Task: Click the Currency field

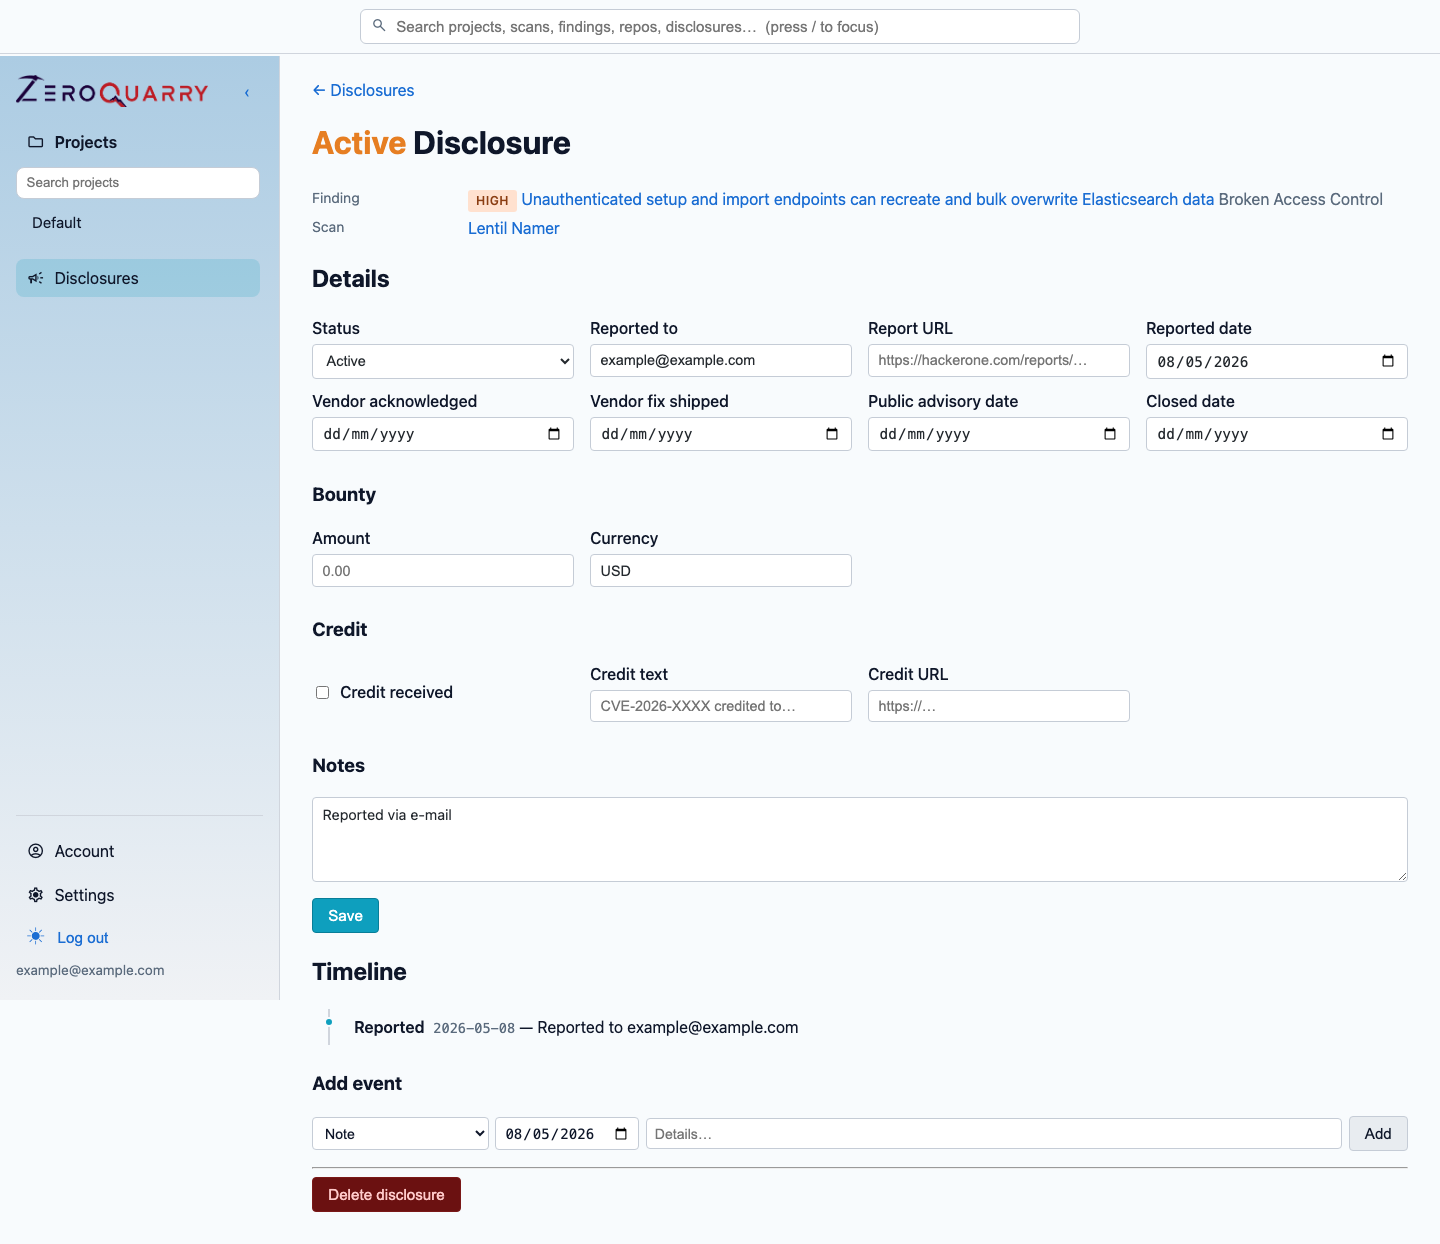Action: tap(721, 571)
